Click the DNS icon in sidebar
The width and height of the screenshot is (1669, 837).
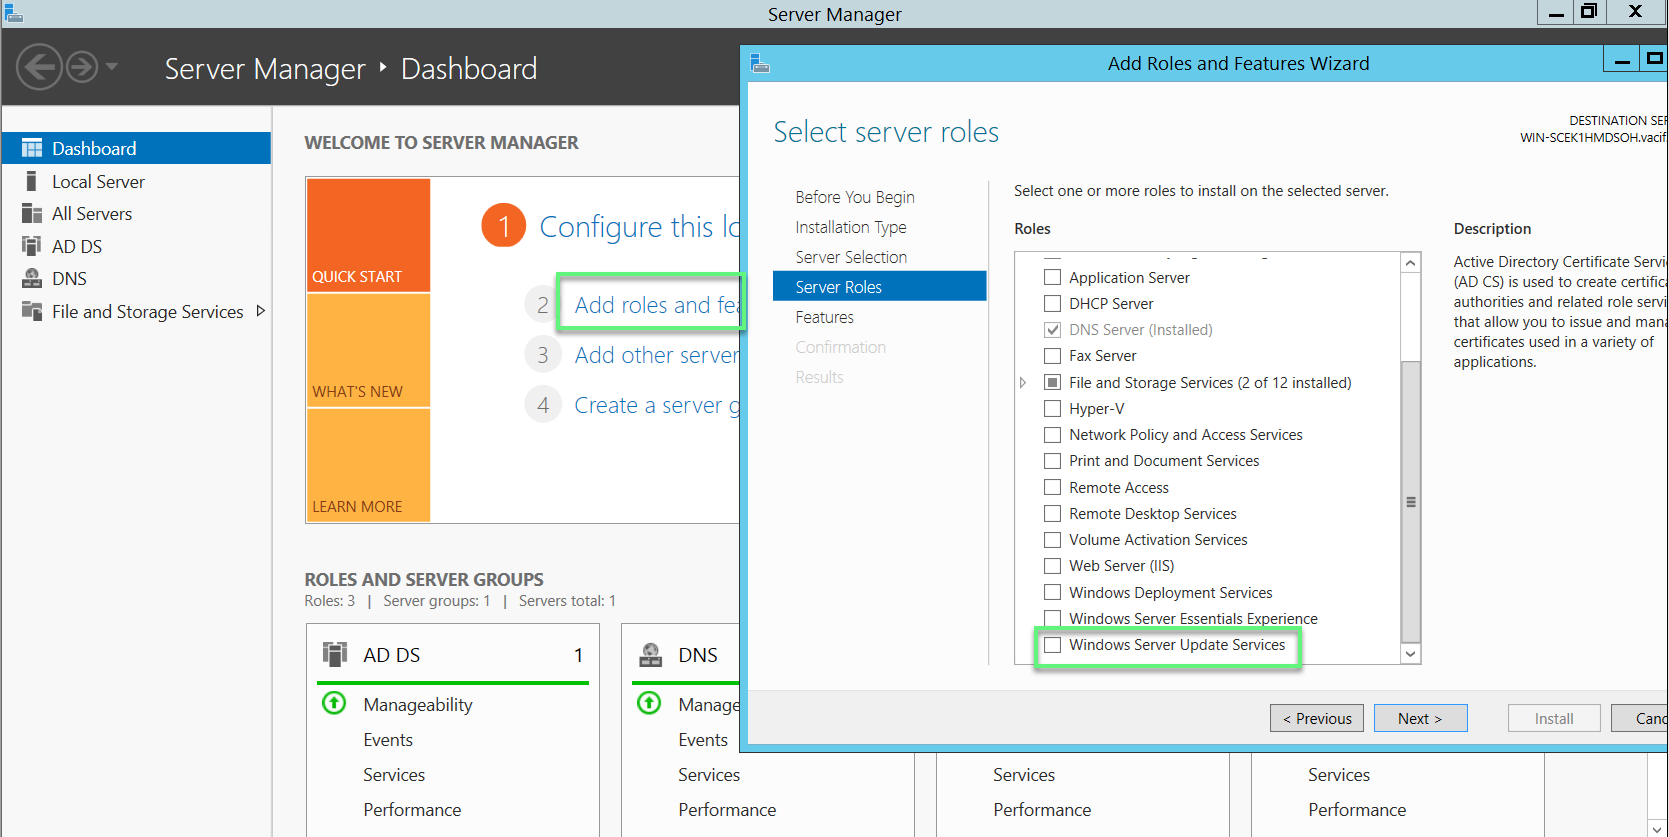coord(32,278)
